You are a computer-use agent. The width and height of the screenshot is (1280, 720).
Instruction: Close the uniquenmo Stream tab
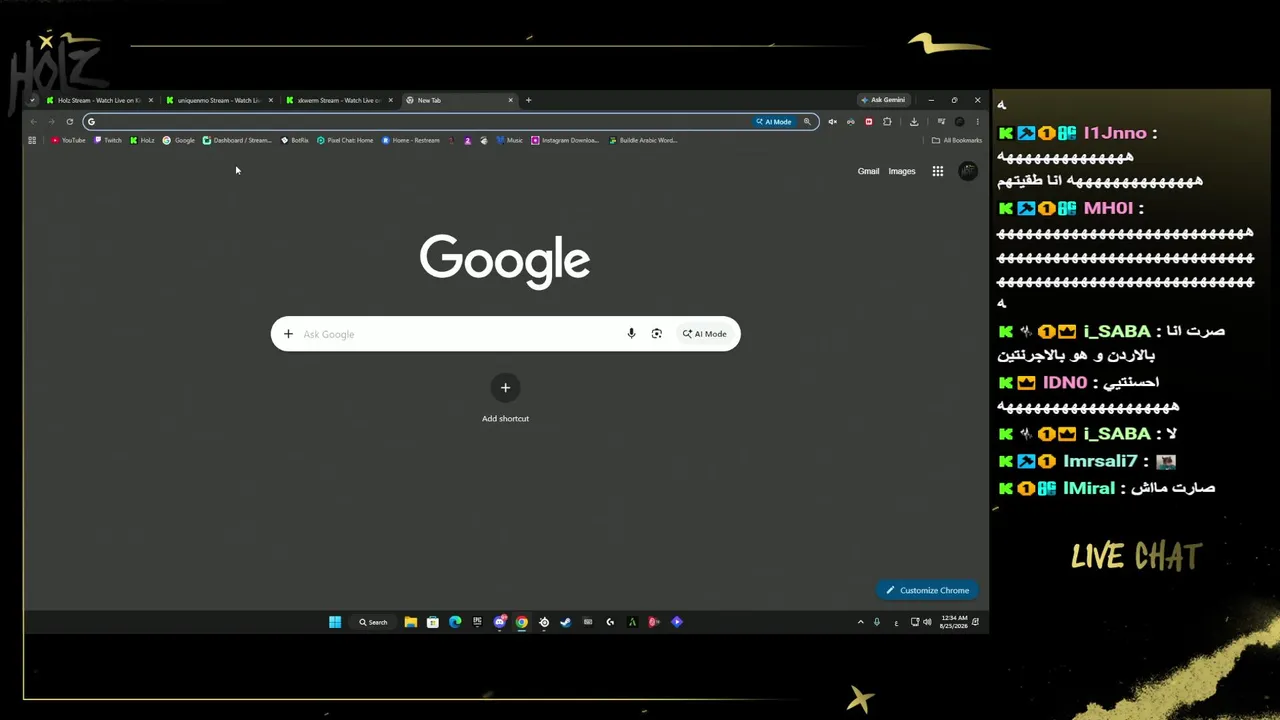click(x=271, y=100)
